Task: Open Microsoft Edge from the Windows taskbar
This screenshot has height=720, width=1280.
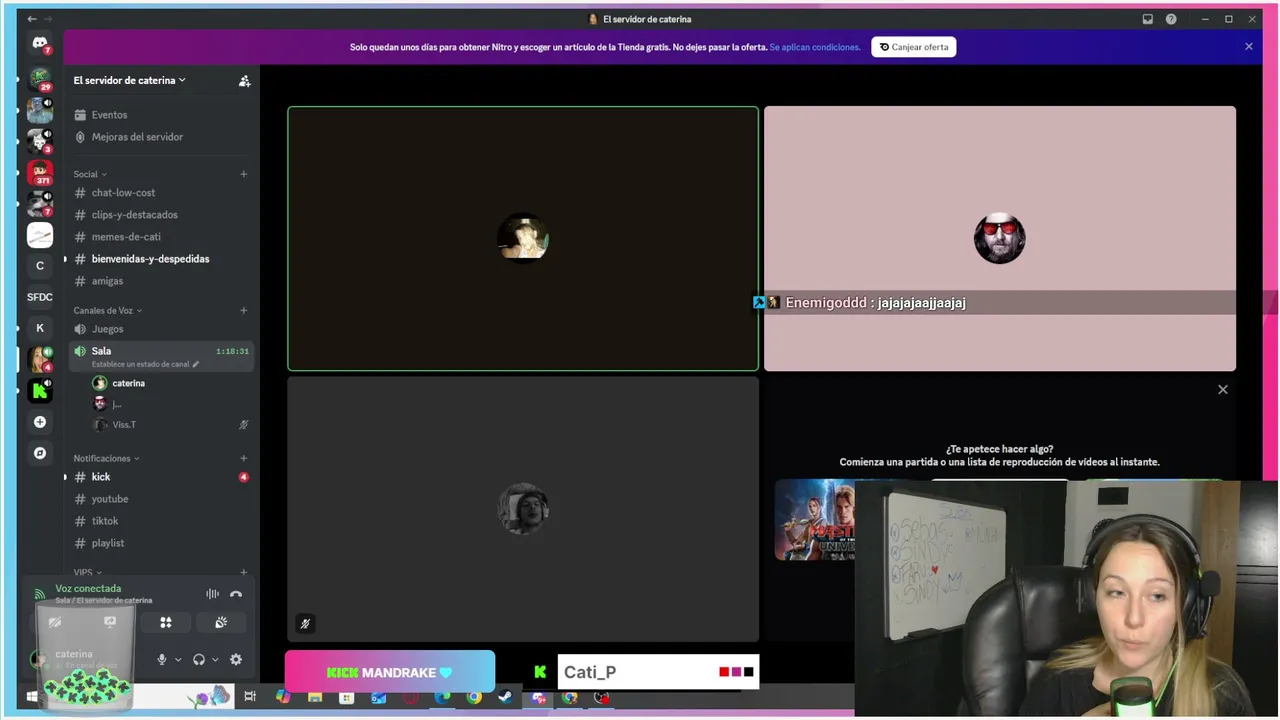Action: tap(442, 697)
